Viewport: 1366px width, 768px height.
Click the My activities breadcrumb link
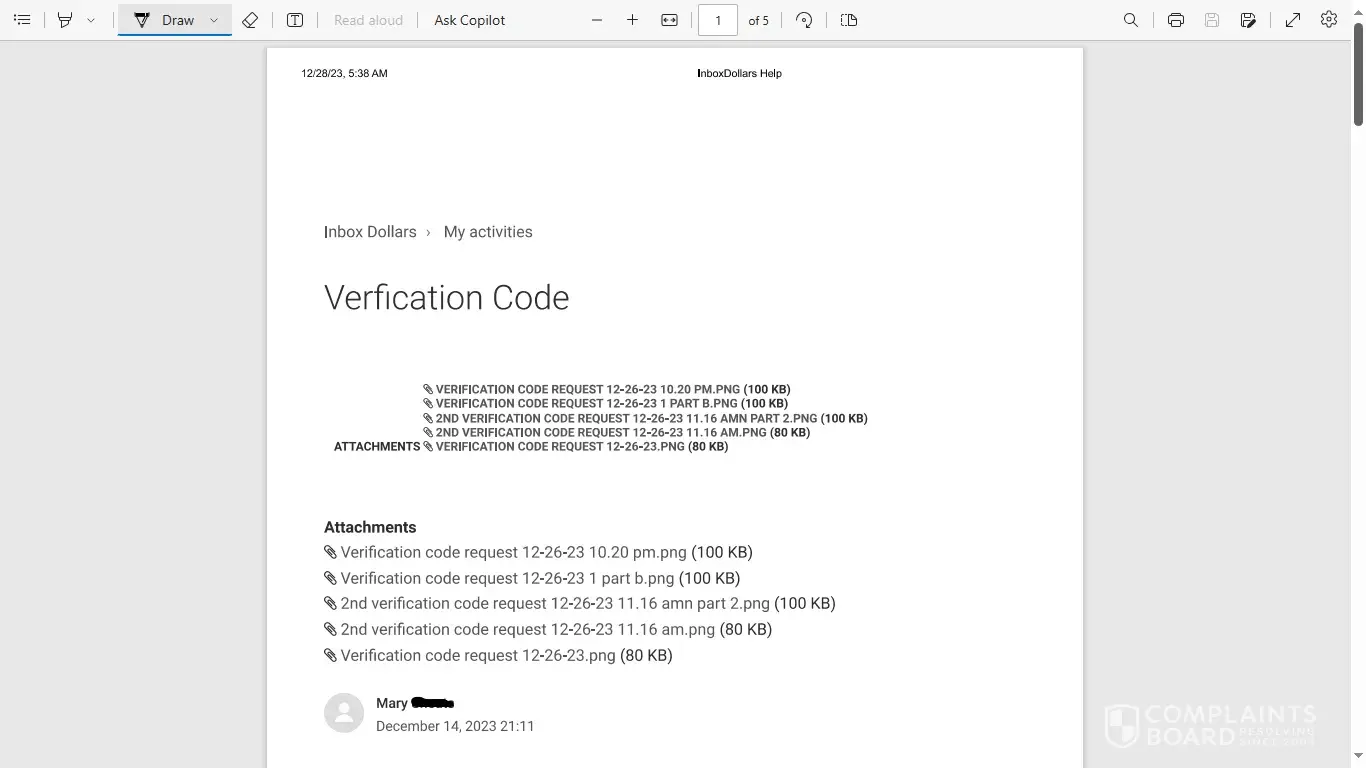coord(488,232)
